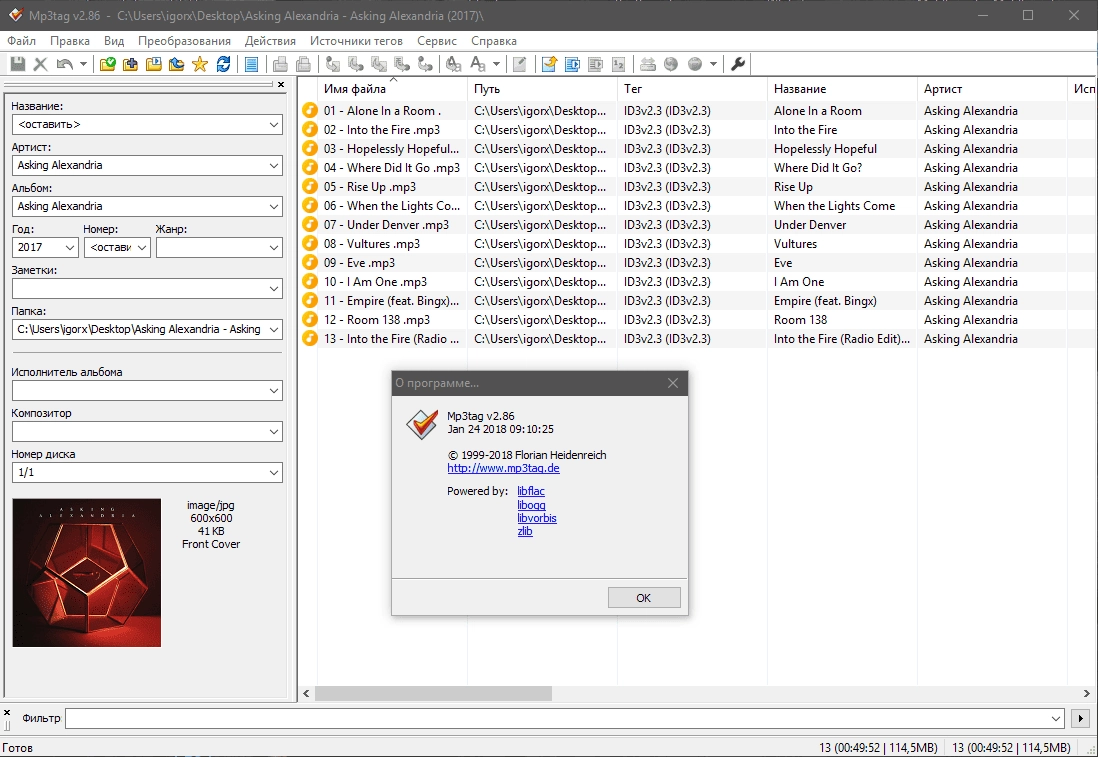Open the zlib link

click(524, 532)
